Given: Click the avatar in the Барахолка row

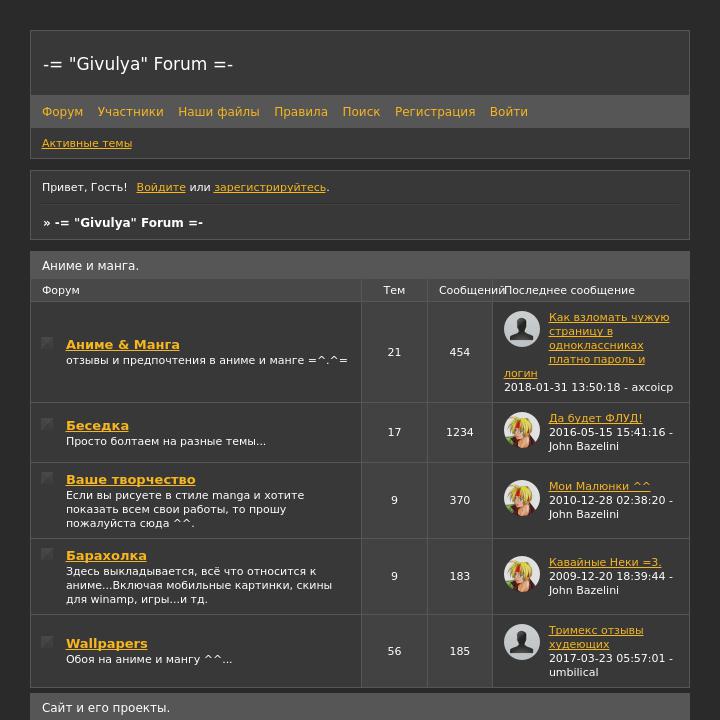Looking at the screenshot, I should [521, 574].
